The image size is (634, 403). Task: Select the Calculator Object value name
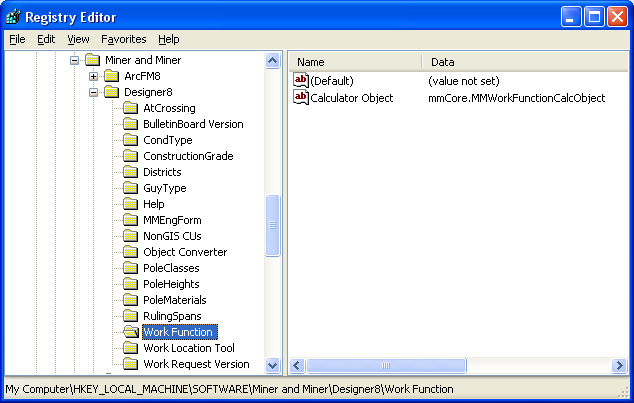coord(352,98)
